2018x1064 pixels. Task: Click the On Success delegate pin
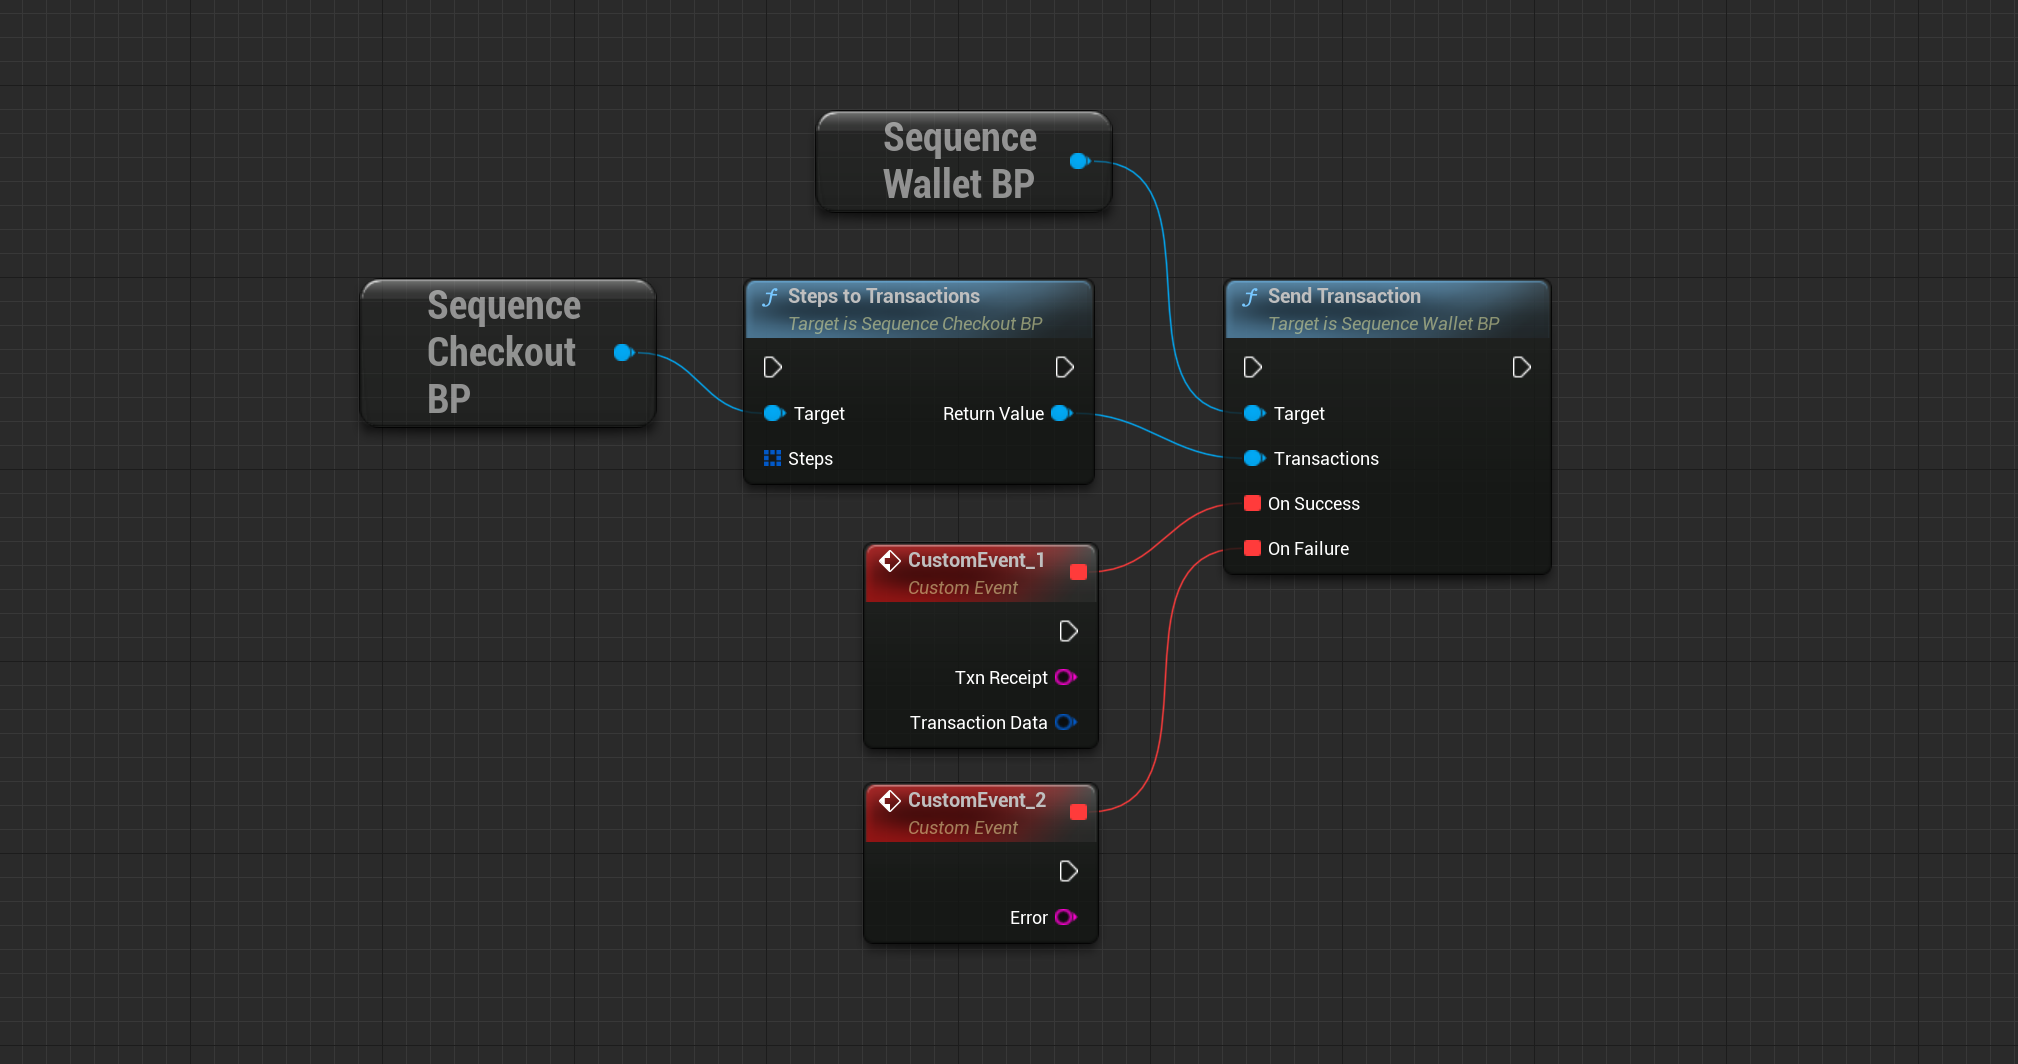pos(1252,503)
